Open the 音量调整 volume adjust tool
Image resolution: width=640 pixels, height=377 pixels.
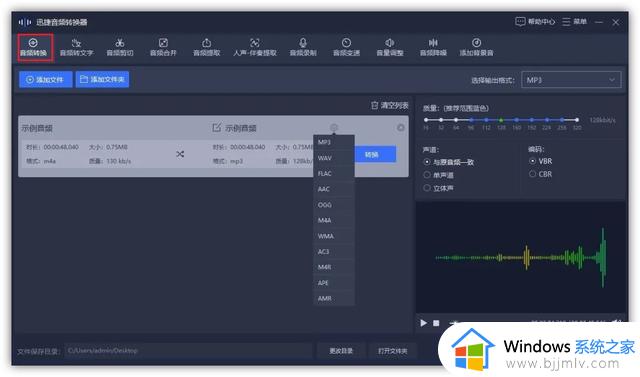tap(390, 47)
